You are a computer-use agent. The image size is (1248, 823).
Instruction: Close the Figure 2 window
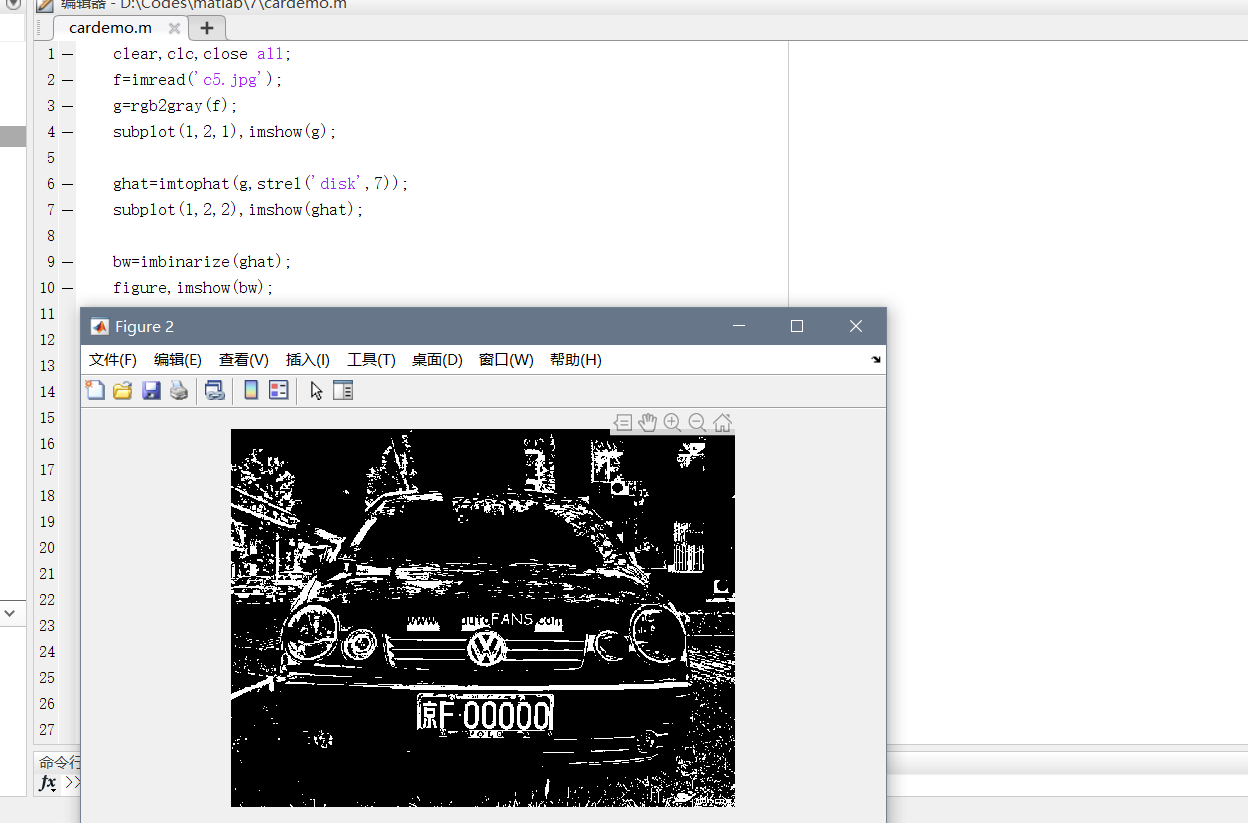click(x=856, y=326)
